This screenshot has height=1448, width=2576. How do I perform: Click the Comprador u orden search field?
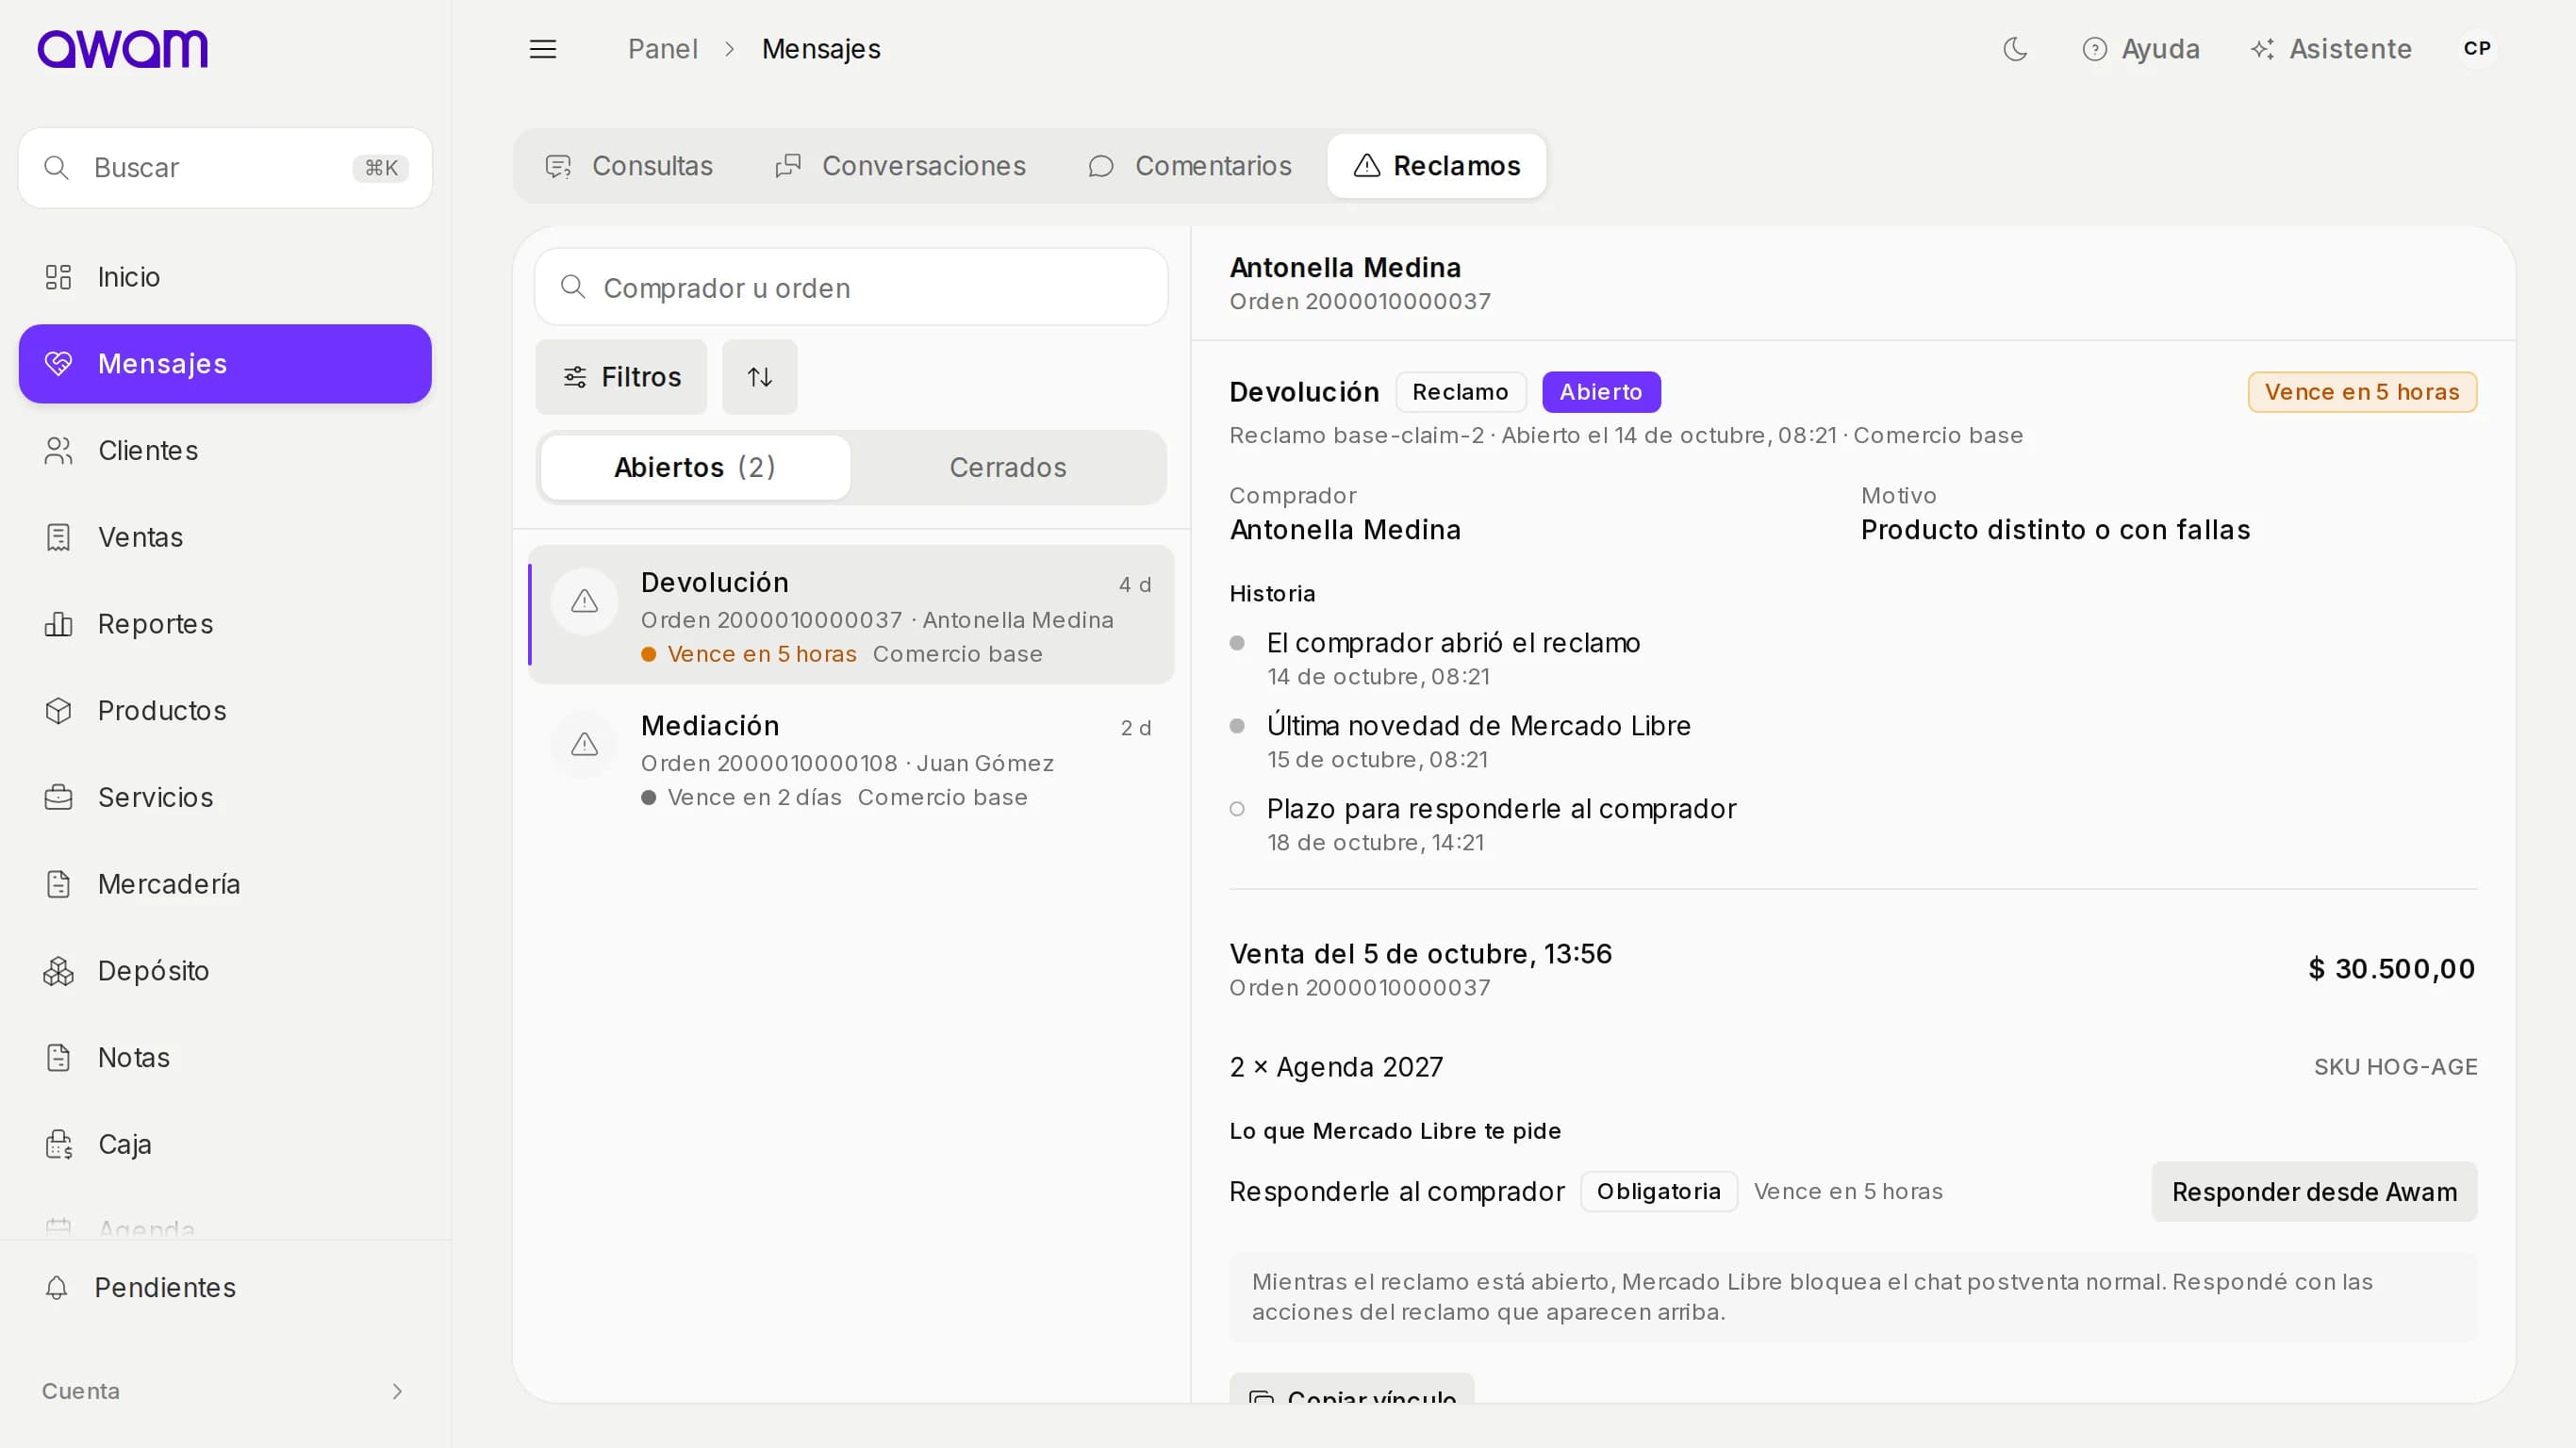[851, 288]
